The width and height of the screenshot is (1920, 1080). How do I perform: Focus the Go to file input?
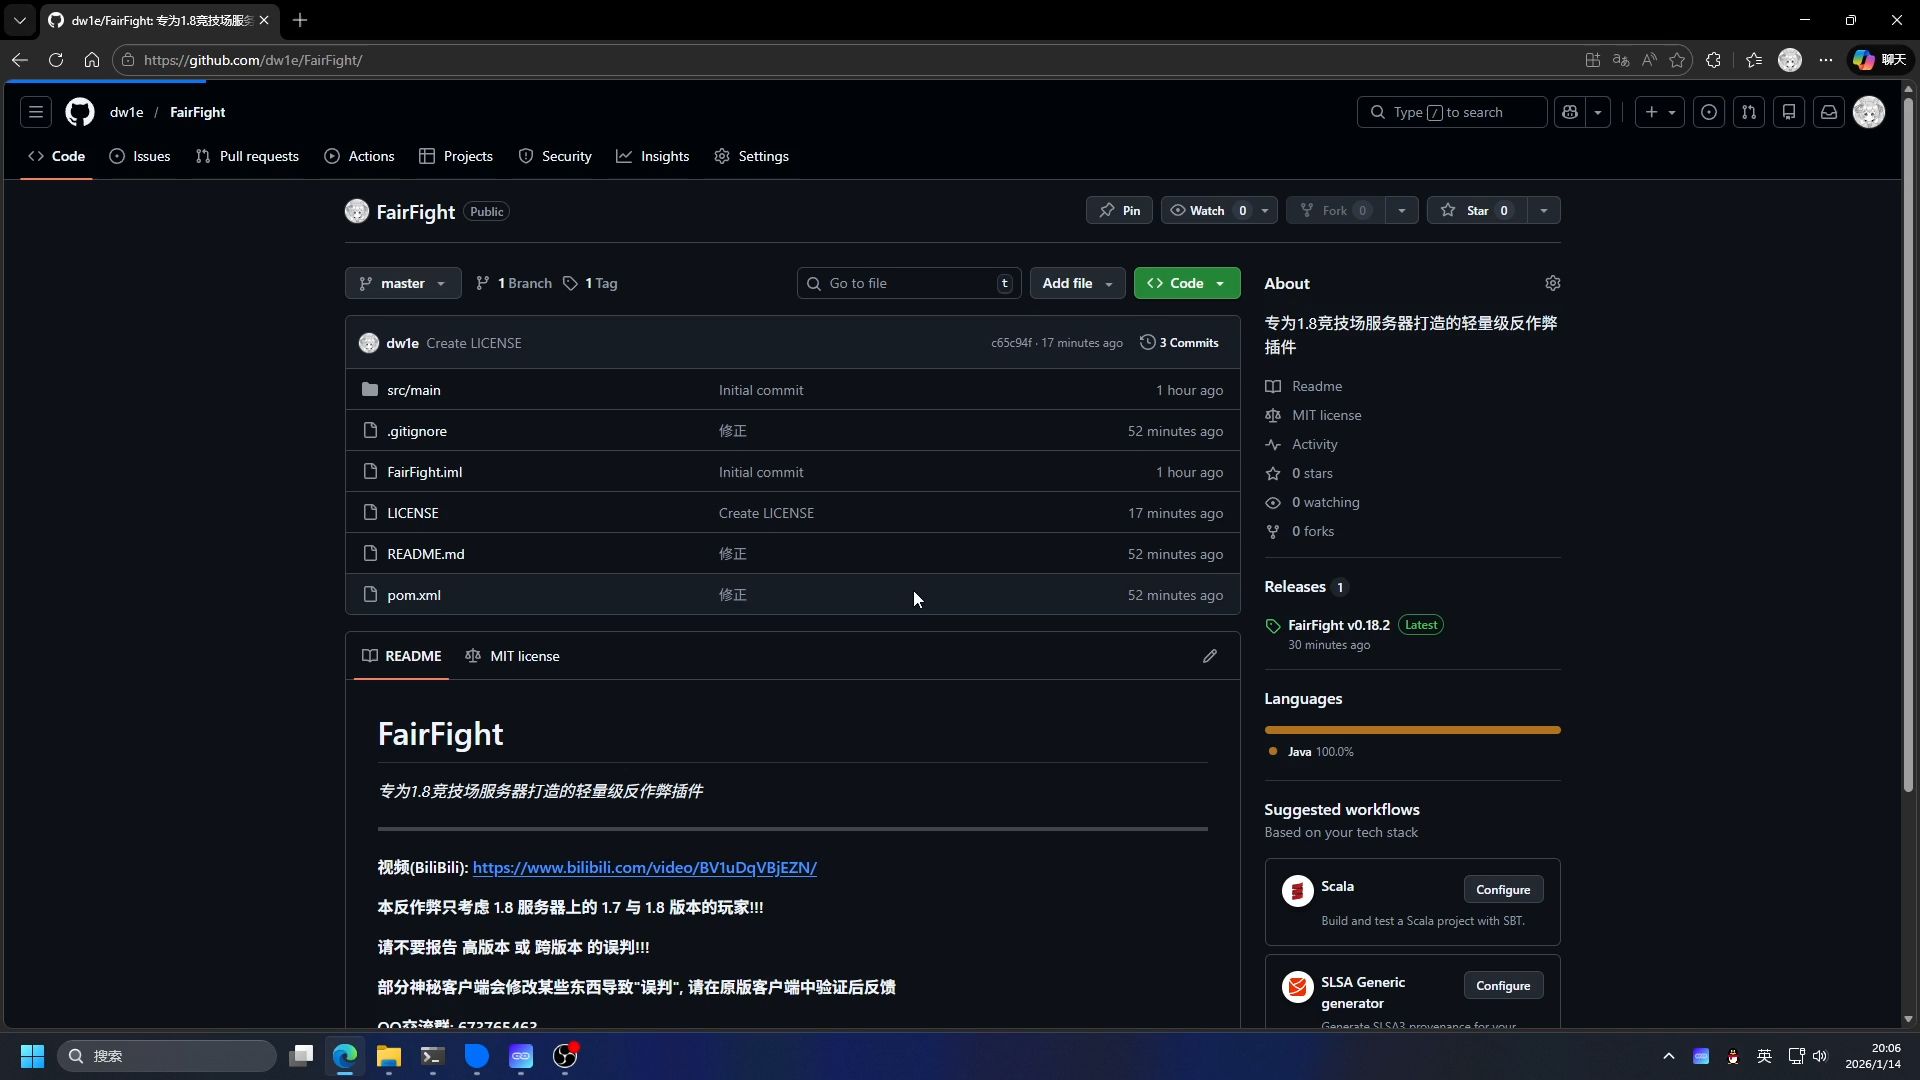click(908, 284)
